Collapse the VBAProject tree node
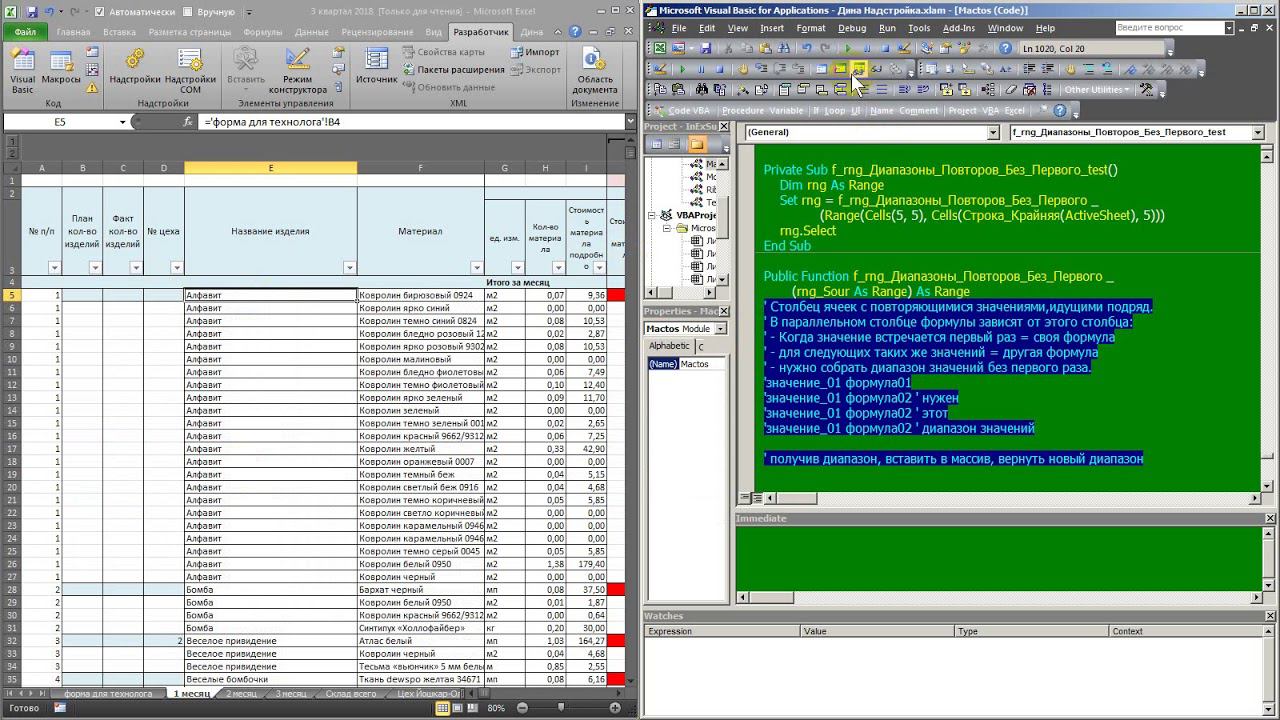This screenshot has width=1280, height=720. [x=653, y=215]
